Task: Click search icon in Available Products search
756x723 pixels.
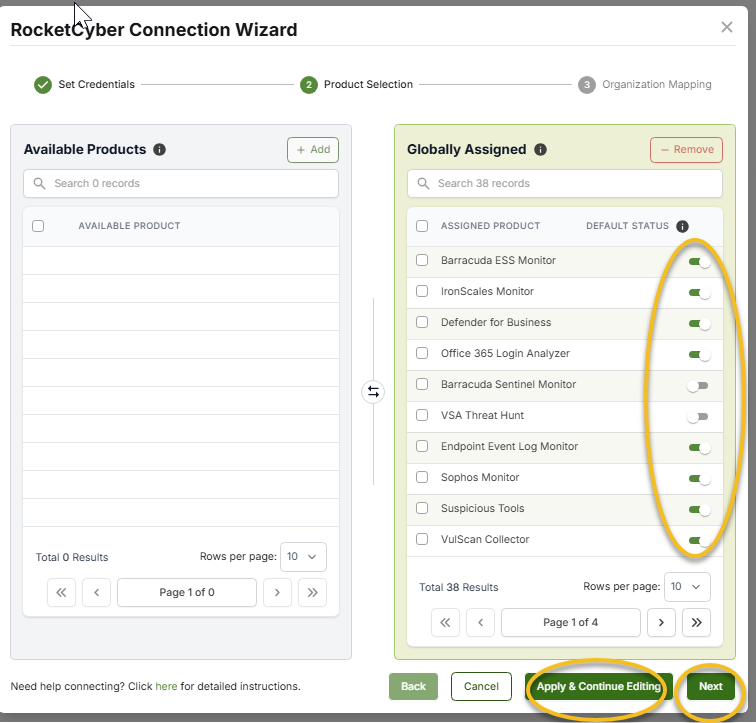Action: [x=40, y=184]
